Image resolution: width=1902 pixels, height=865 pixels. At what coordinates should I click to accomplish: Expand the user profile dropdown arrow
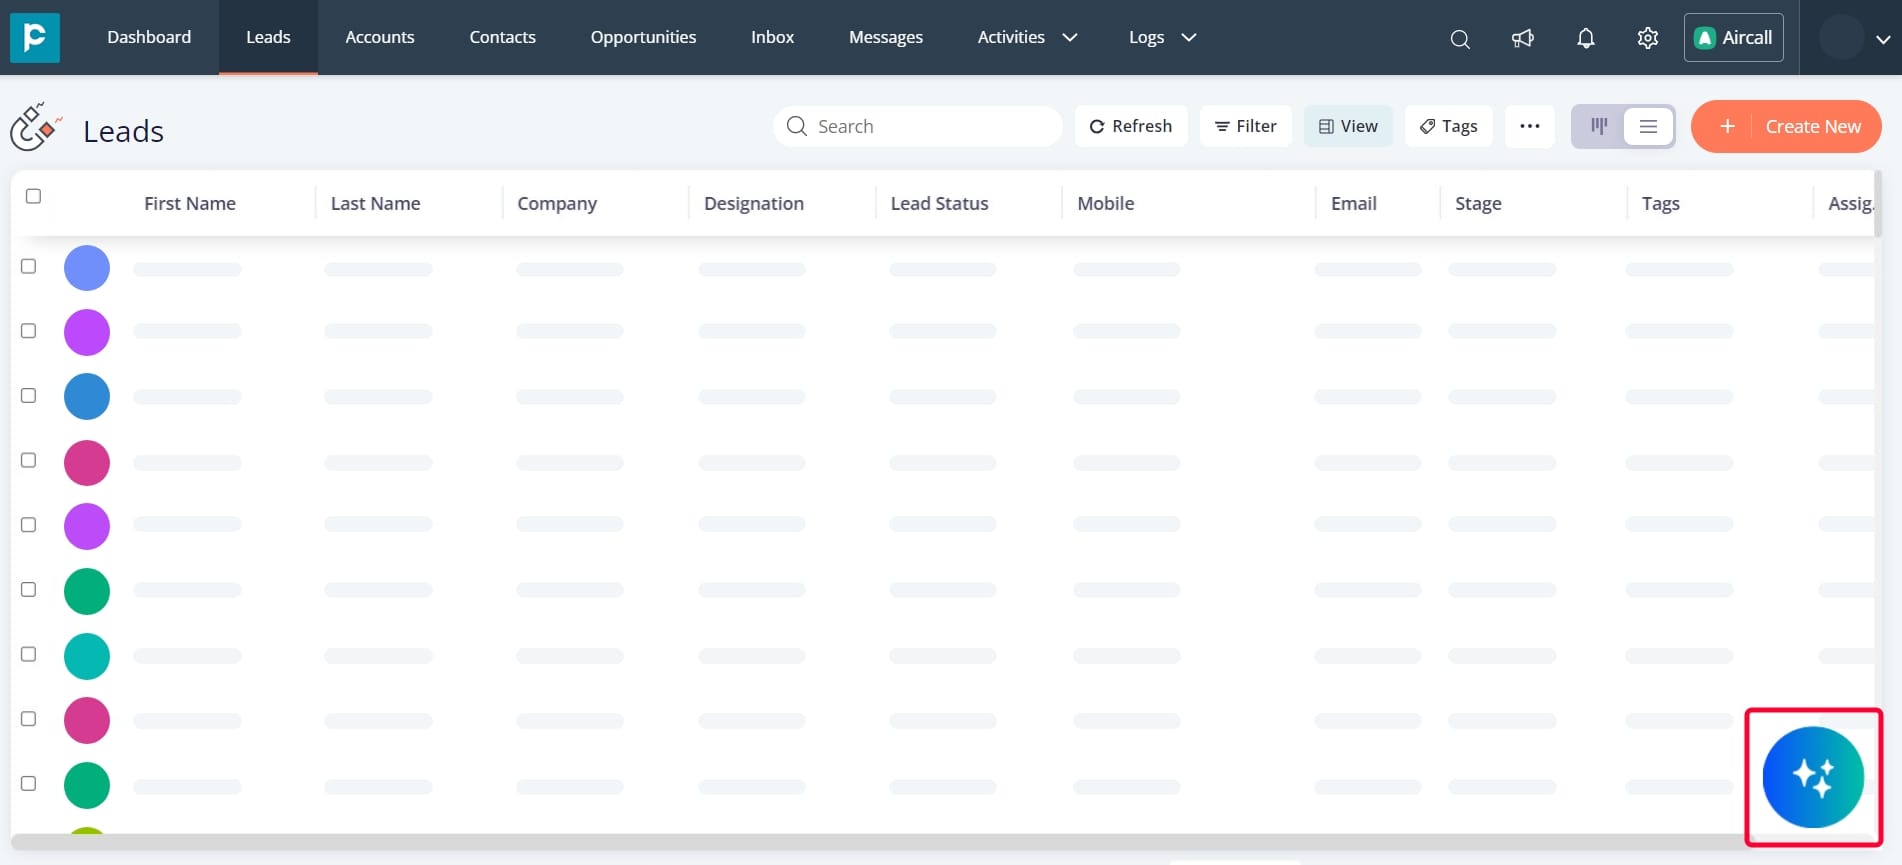[1883, 40]
